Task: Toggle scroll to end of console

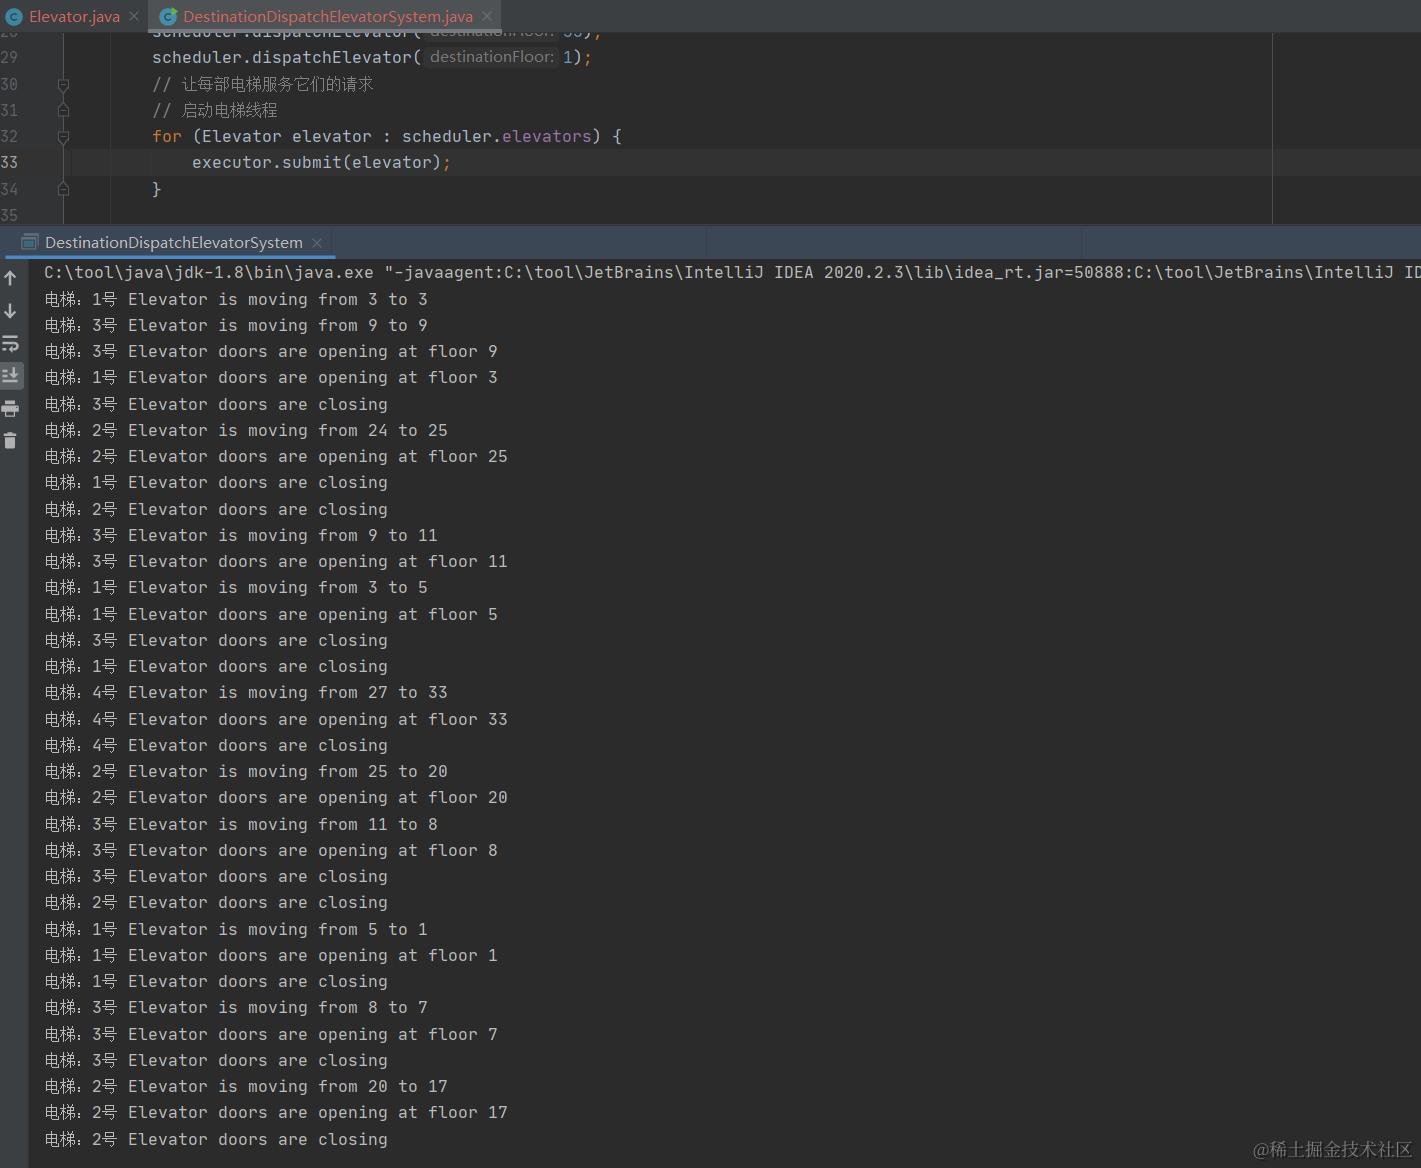Action: pyautogui.click(x=10, y=376)
